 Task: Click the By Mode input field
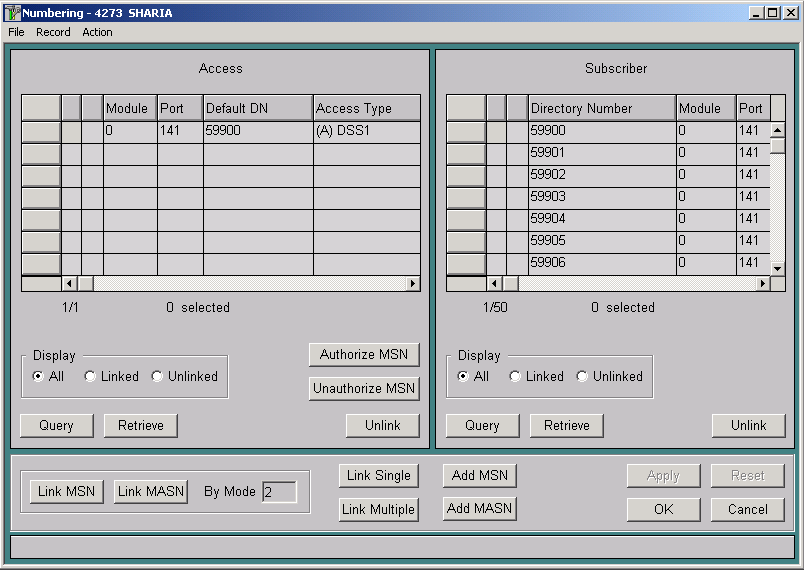tap(279, 492)
